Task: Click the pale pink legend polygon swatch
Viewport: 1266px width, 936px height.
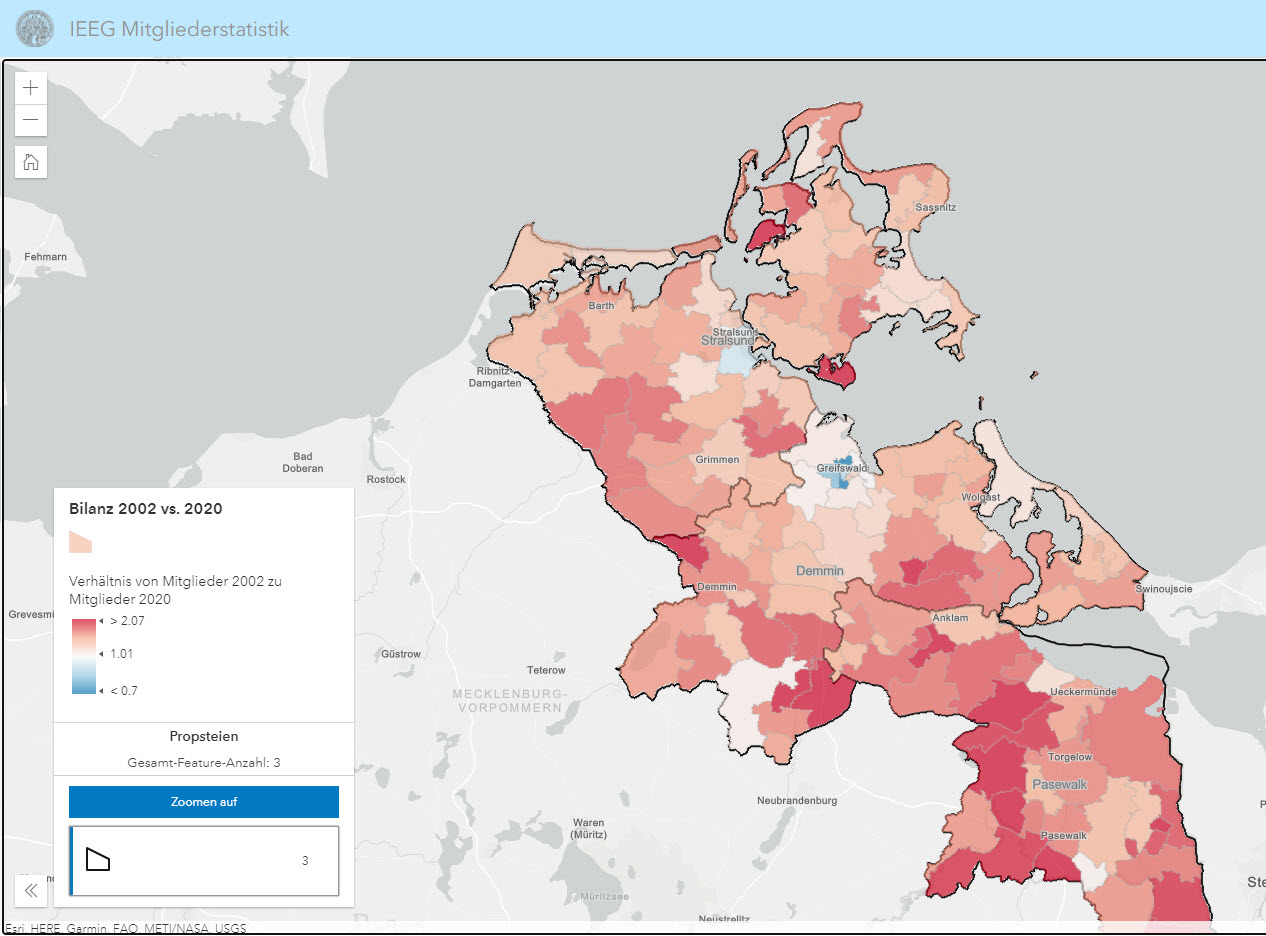Action: click(x=80, y=542)
